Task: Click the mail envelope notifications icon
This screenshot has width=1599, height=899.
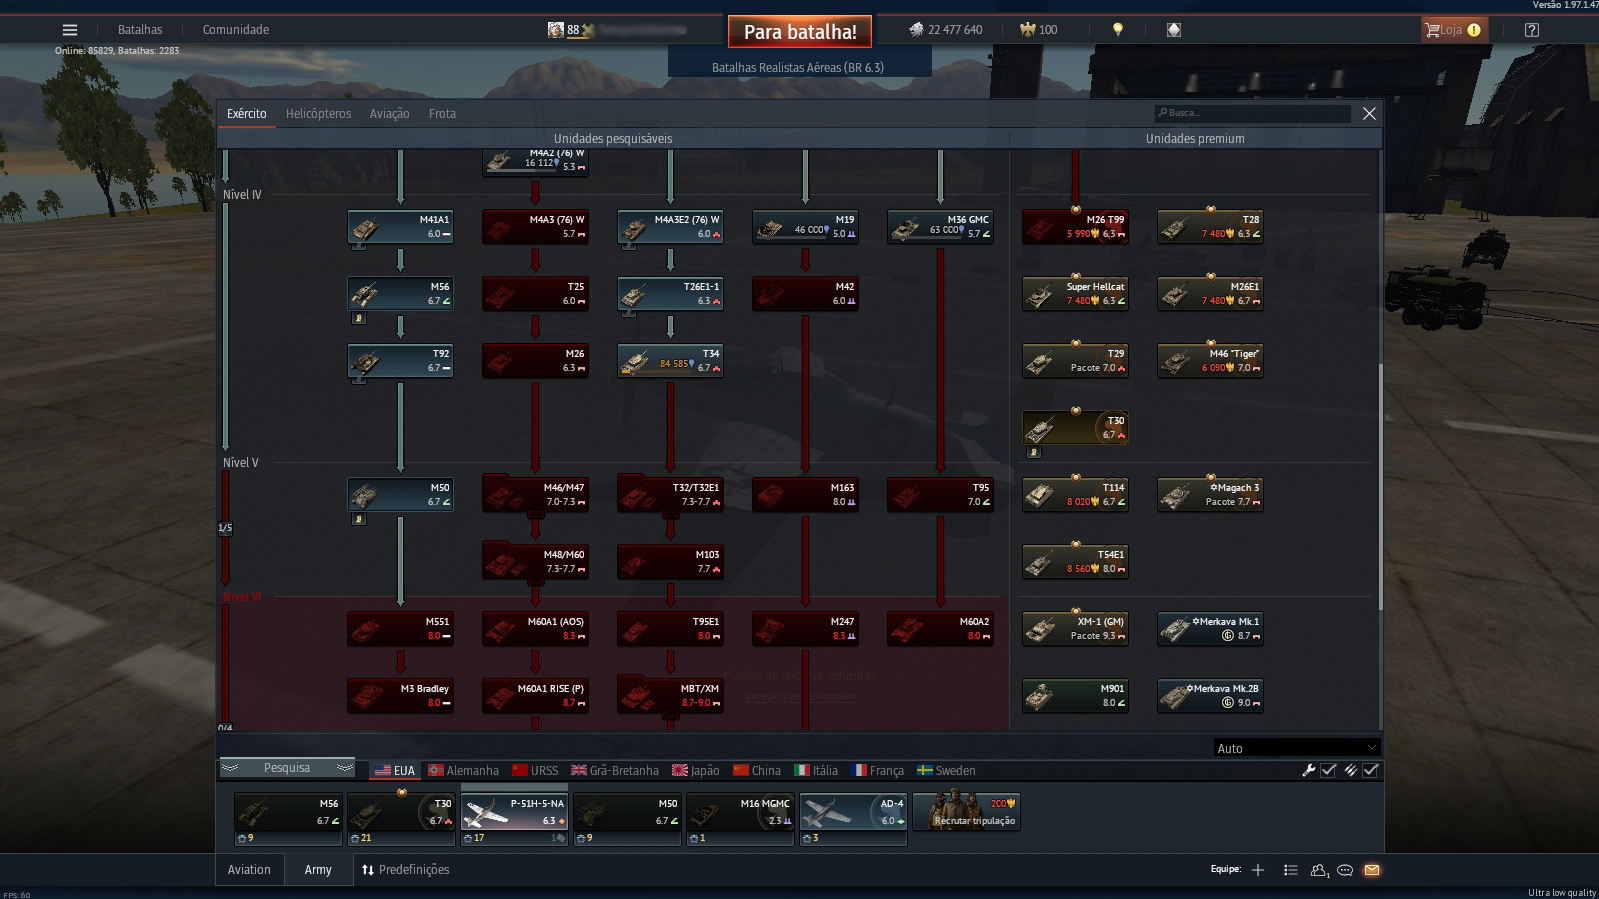Action: coord(1372,870)
